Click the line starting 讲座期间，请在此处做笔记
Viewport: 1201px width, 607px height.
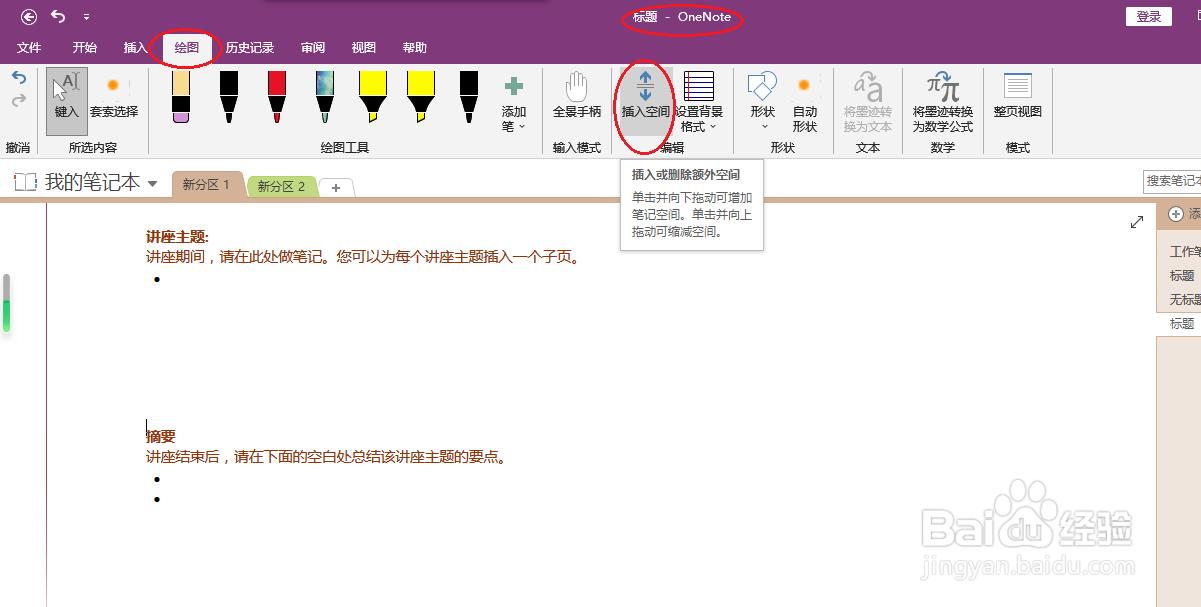click(x=364, y=257)
